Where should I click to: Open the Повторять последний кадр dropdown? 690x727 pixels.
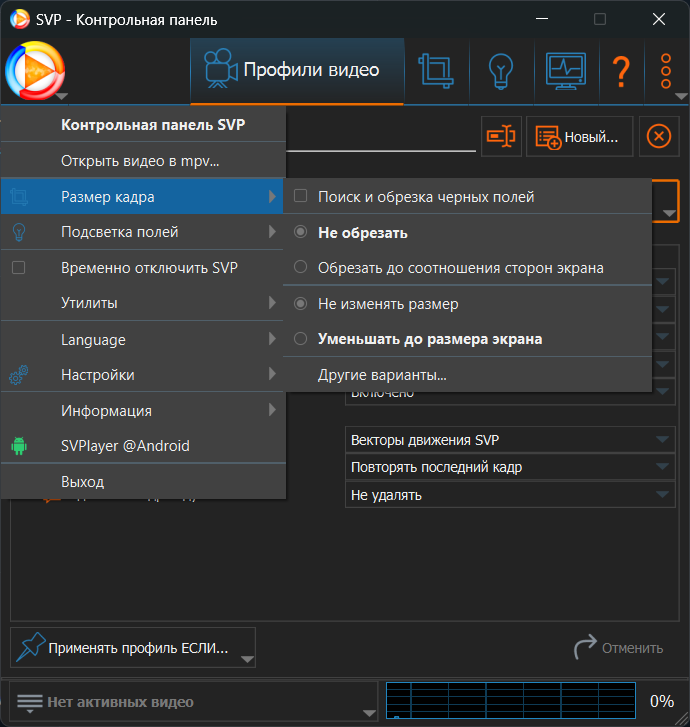510,467
